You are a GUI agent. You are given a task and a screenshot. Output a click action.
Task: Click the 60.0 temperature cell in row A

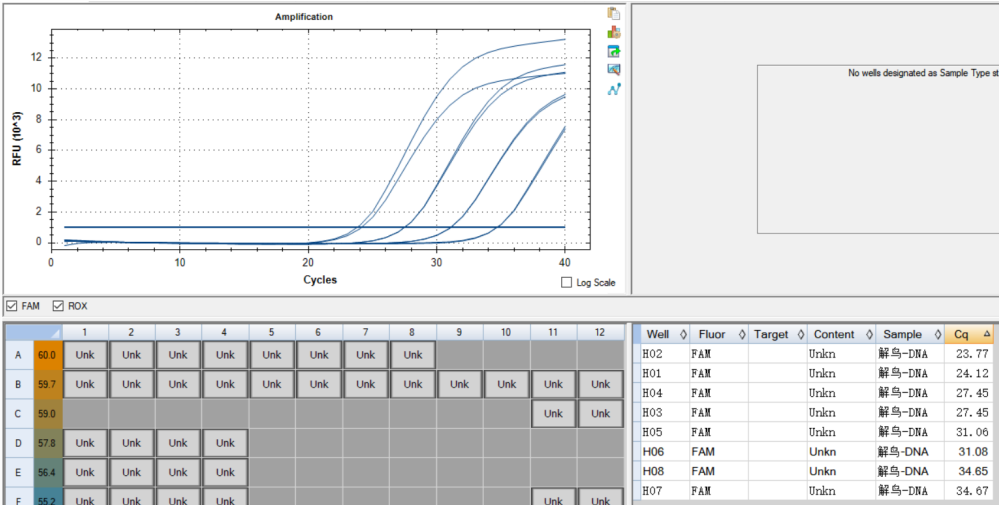click(x=48, y=355)
